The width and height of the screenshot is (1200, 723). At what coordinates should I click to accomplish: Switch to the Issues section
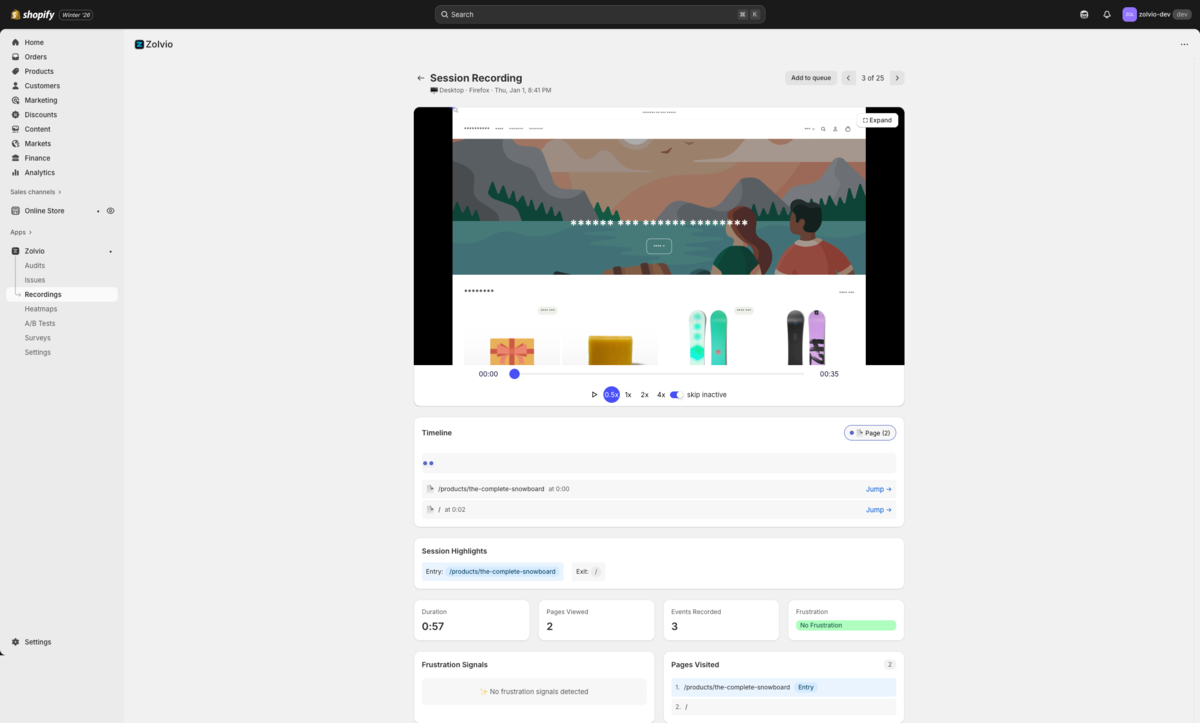pyautogui.click(x=34, y=279)
